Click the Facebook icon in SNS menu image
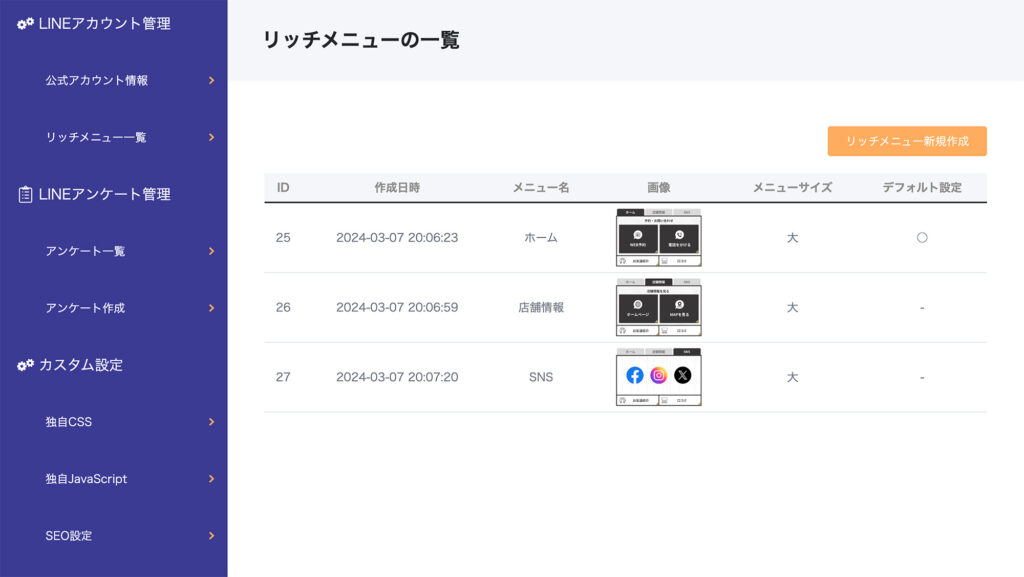This screenshot has width=1024, height=577. [x=635, y=376]
